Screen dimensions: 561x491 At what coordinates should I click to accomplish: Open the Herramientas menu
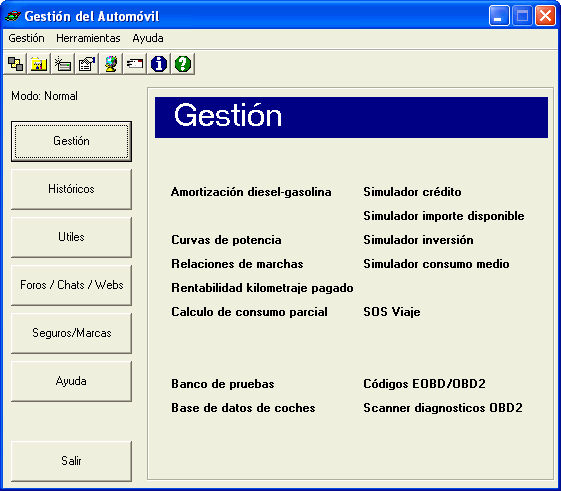tap(88, 38)
